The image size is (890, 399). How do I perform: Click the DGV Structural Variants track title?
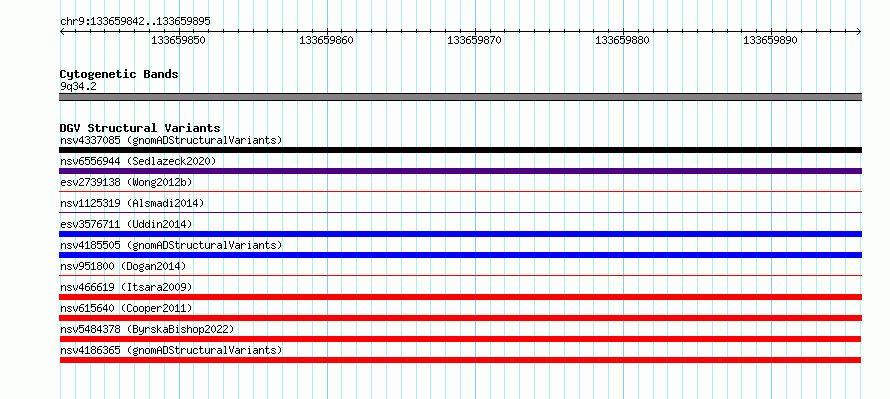coord(140,128)
